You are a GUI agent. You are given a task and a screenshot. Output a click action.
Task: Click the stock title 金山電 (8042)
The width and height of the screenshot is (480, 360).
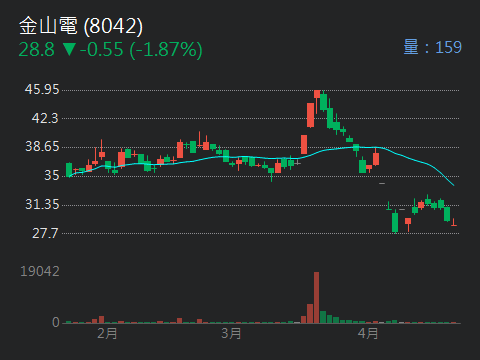(x=81, y=26)
